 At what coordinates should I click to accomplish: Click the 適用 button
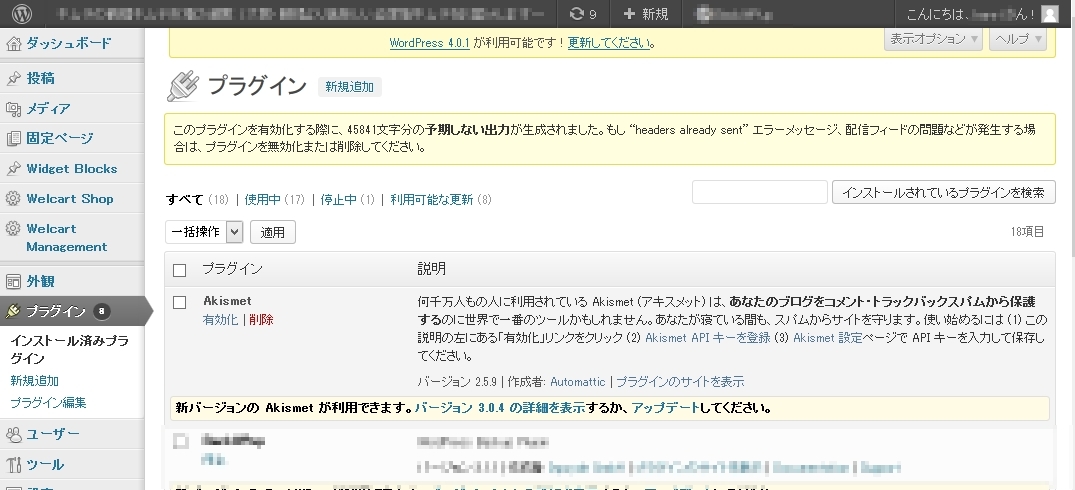pyautogui.click(x=273, y=232)
